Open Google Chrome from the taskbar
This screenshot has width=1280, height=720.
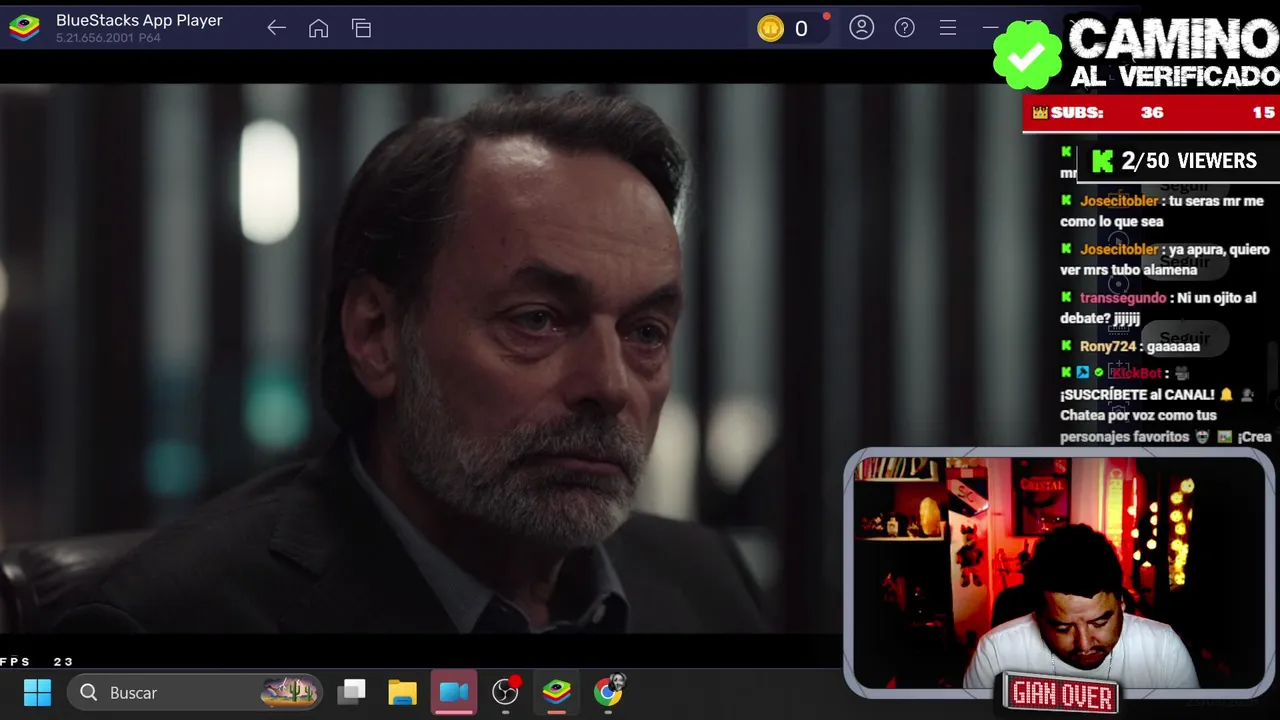(608, 692)
